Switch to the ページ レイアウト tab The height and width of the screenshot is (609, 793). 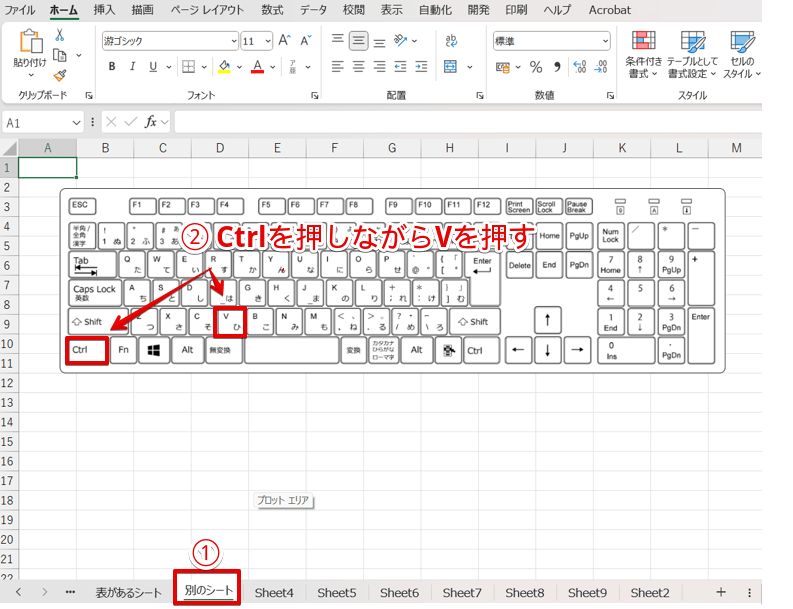pyautogui.click(x=207, y=10)
